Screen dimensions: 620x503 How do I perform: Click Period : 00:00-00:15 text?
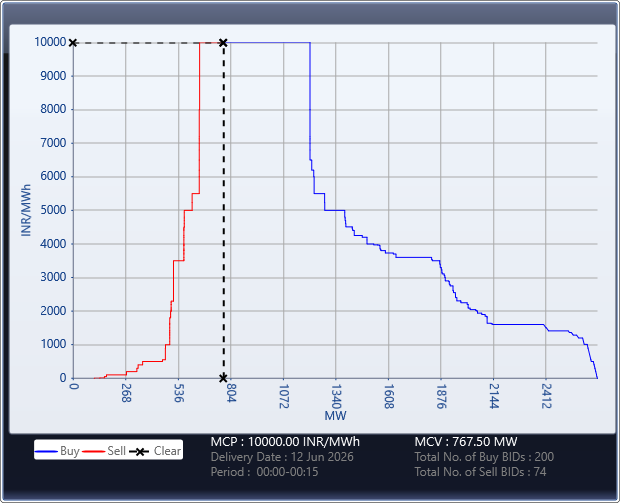tap(265, 472)
